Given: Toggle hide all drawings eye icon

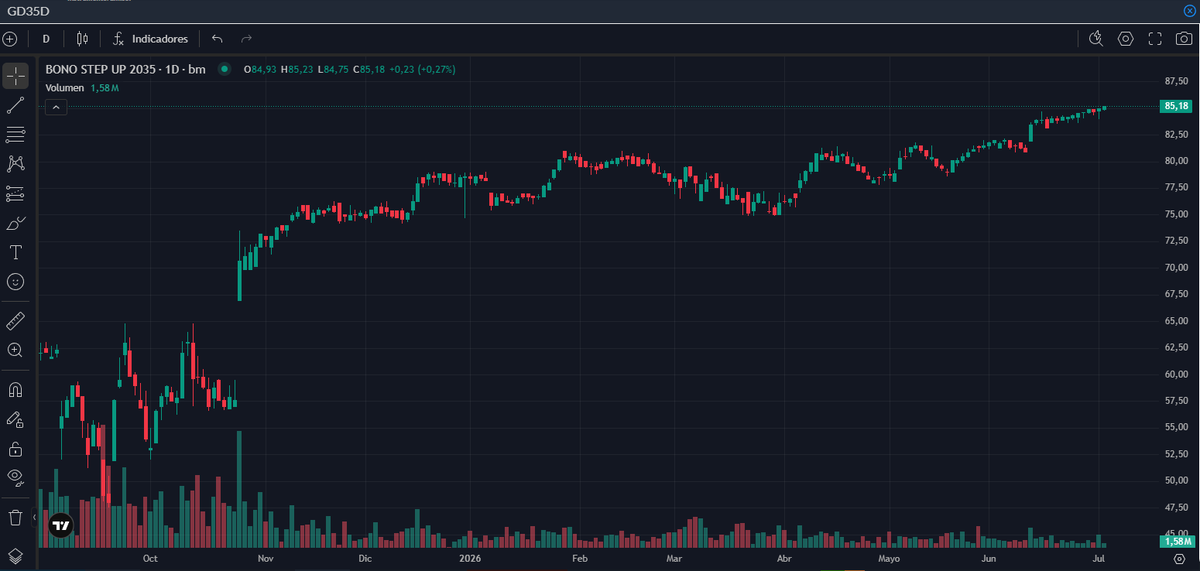Looking at the screenshot, I should point(15,477).
